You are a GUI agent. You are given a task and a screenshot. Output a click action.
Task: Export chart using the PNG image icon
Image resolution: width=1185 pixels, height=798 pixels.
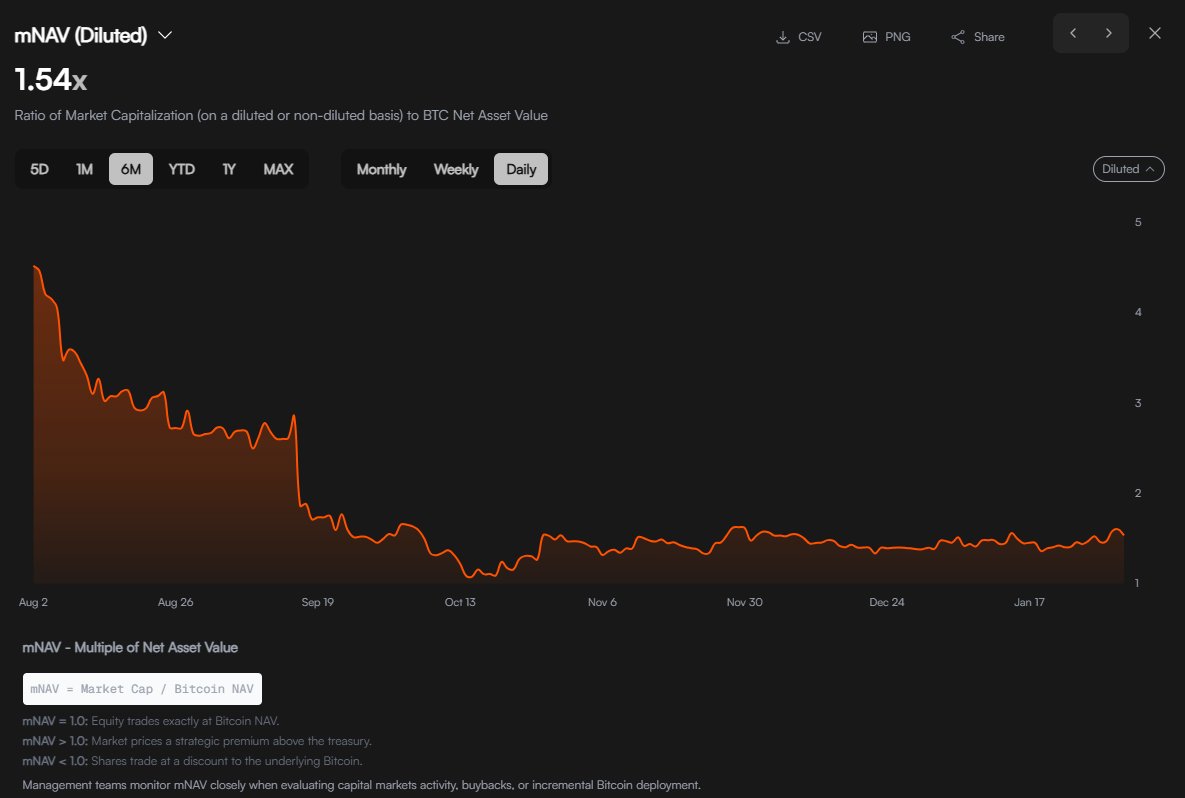(870, 37)
